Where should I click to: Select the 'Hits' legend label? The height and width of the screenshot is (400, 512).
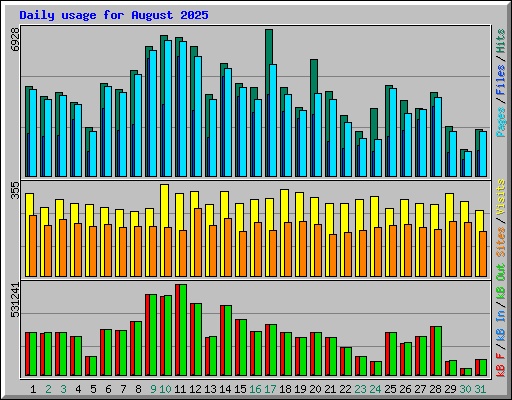pyautogui.click(x=500, y=41)
